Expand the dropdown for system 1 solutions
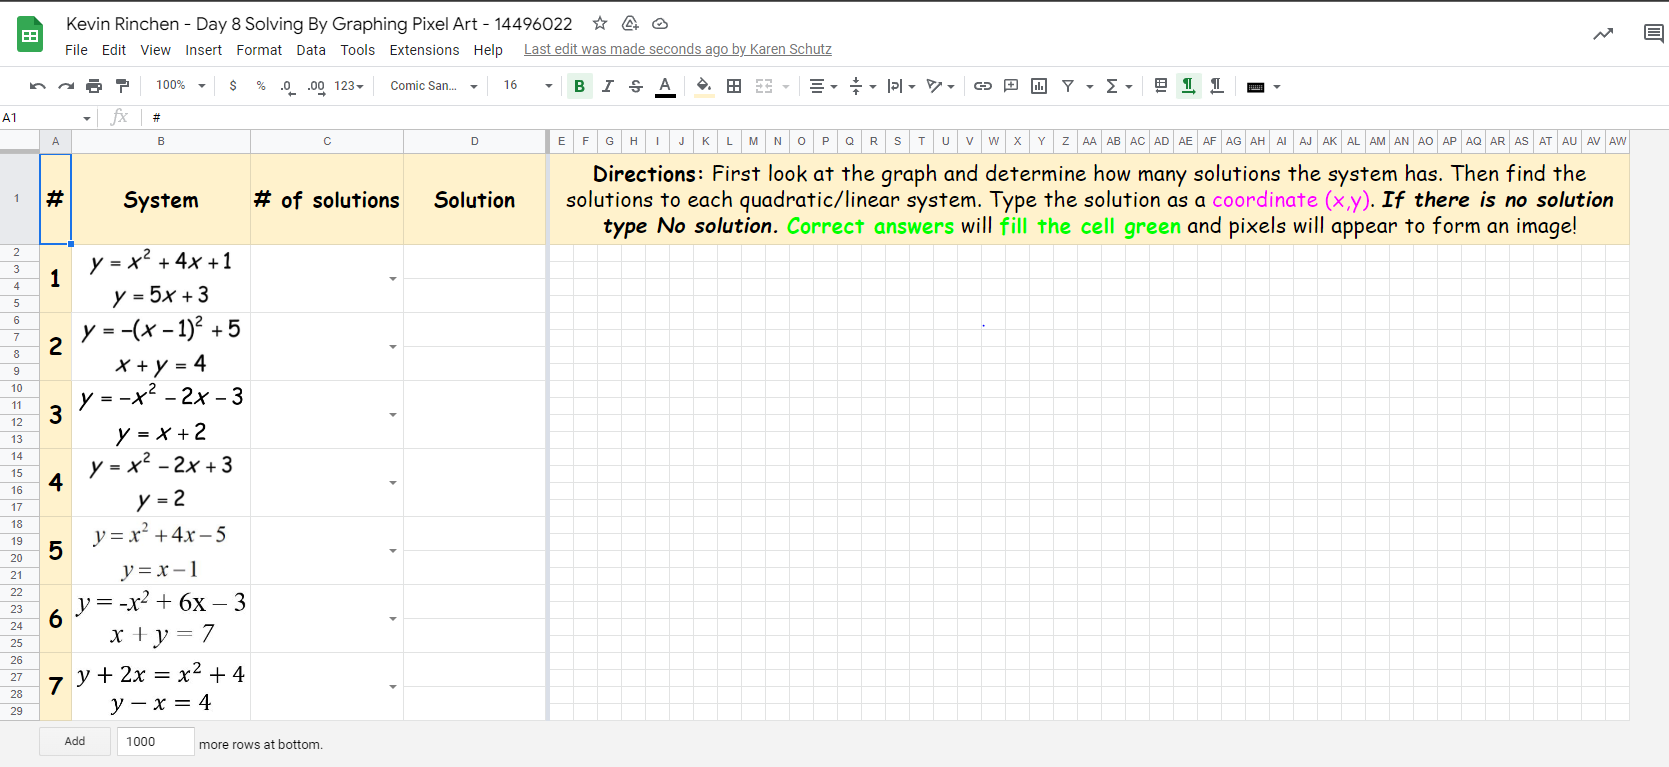This screenshot has height=767, width=1669. 393,279
